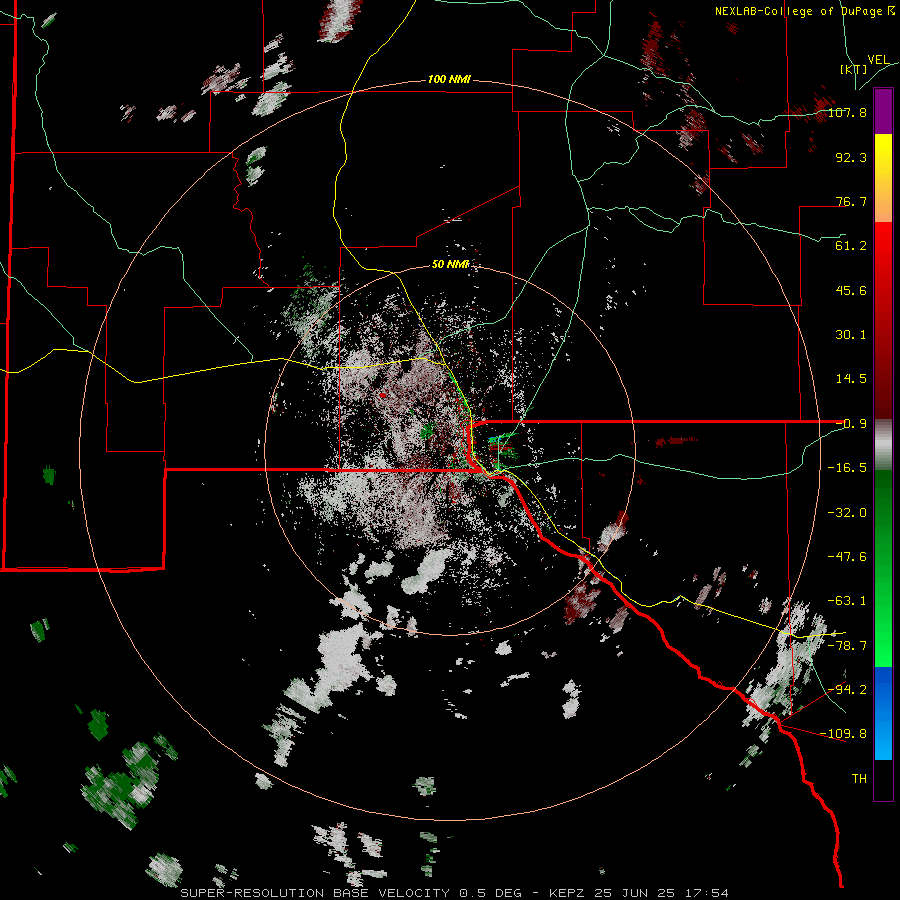Click the -78.7 velocity scale value
The image size is (900, 900).
point(847,646)
